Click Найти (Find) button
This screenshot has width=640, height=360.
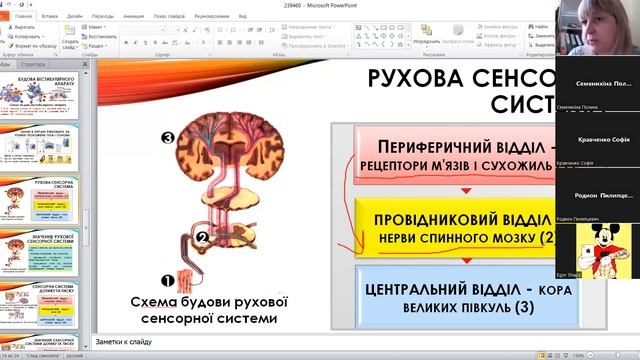click(x=538, y=27)
